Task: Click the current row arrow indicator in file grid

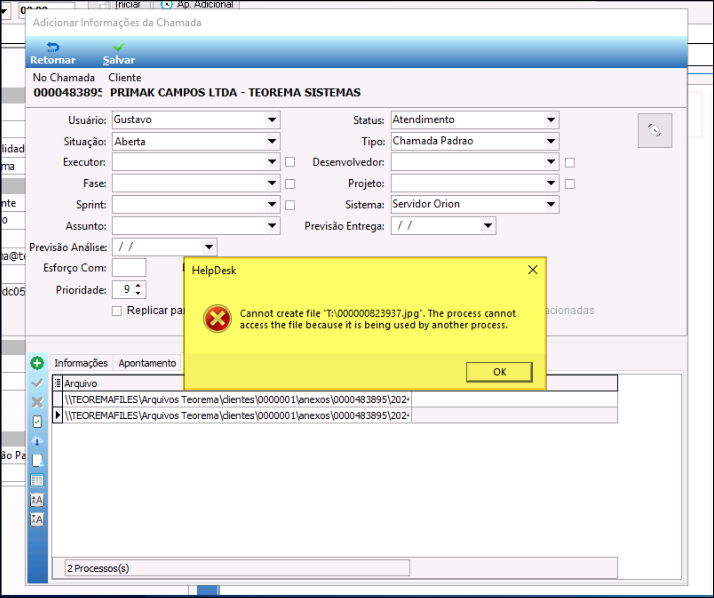Action: pos(57,415)
